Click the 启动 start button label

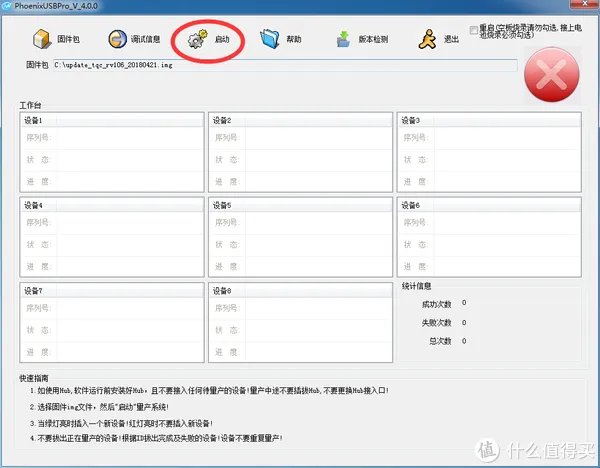222,39
